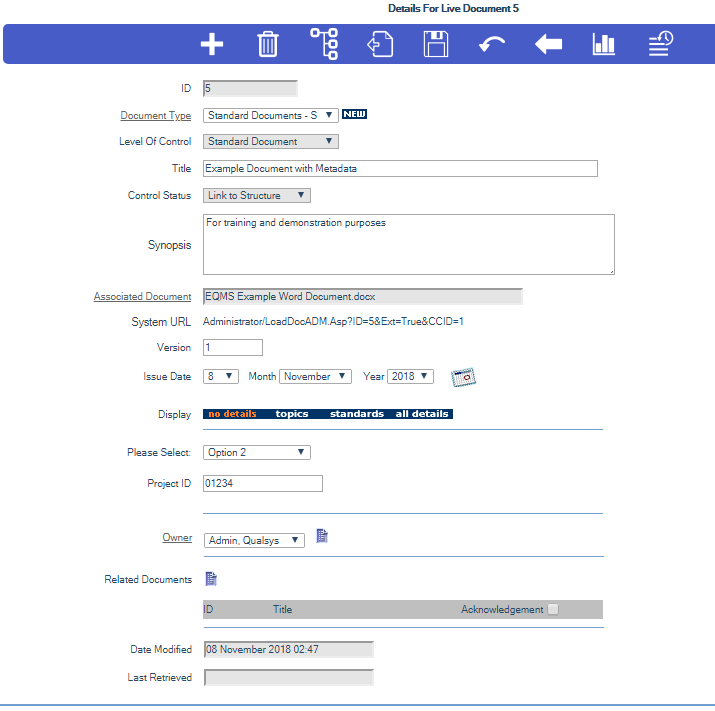Follow the Document Type link
This screenshot has width=715, height=711.
(155, 116)
